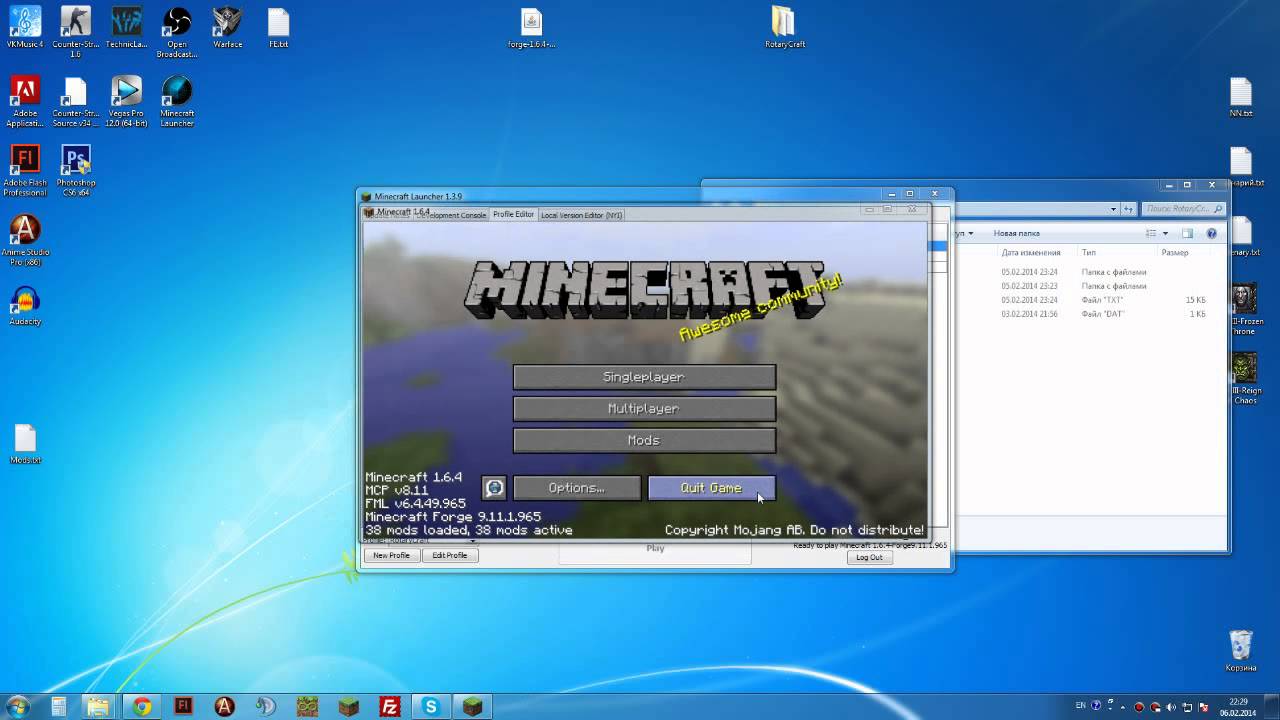This screenshot has height=720, width=1280.
Task: Click Log Out in the launcher
Action: (869, 557)
